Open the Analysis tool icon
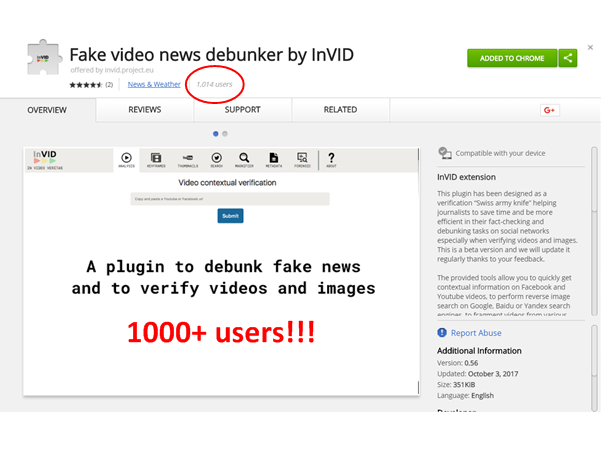 tap(126, 160)
